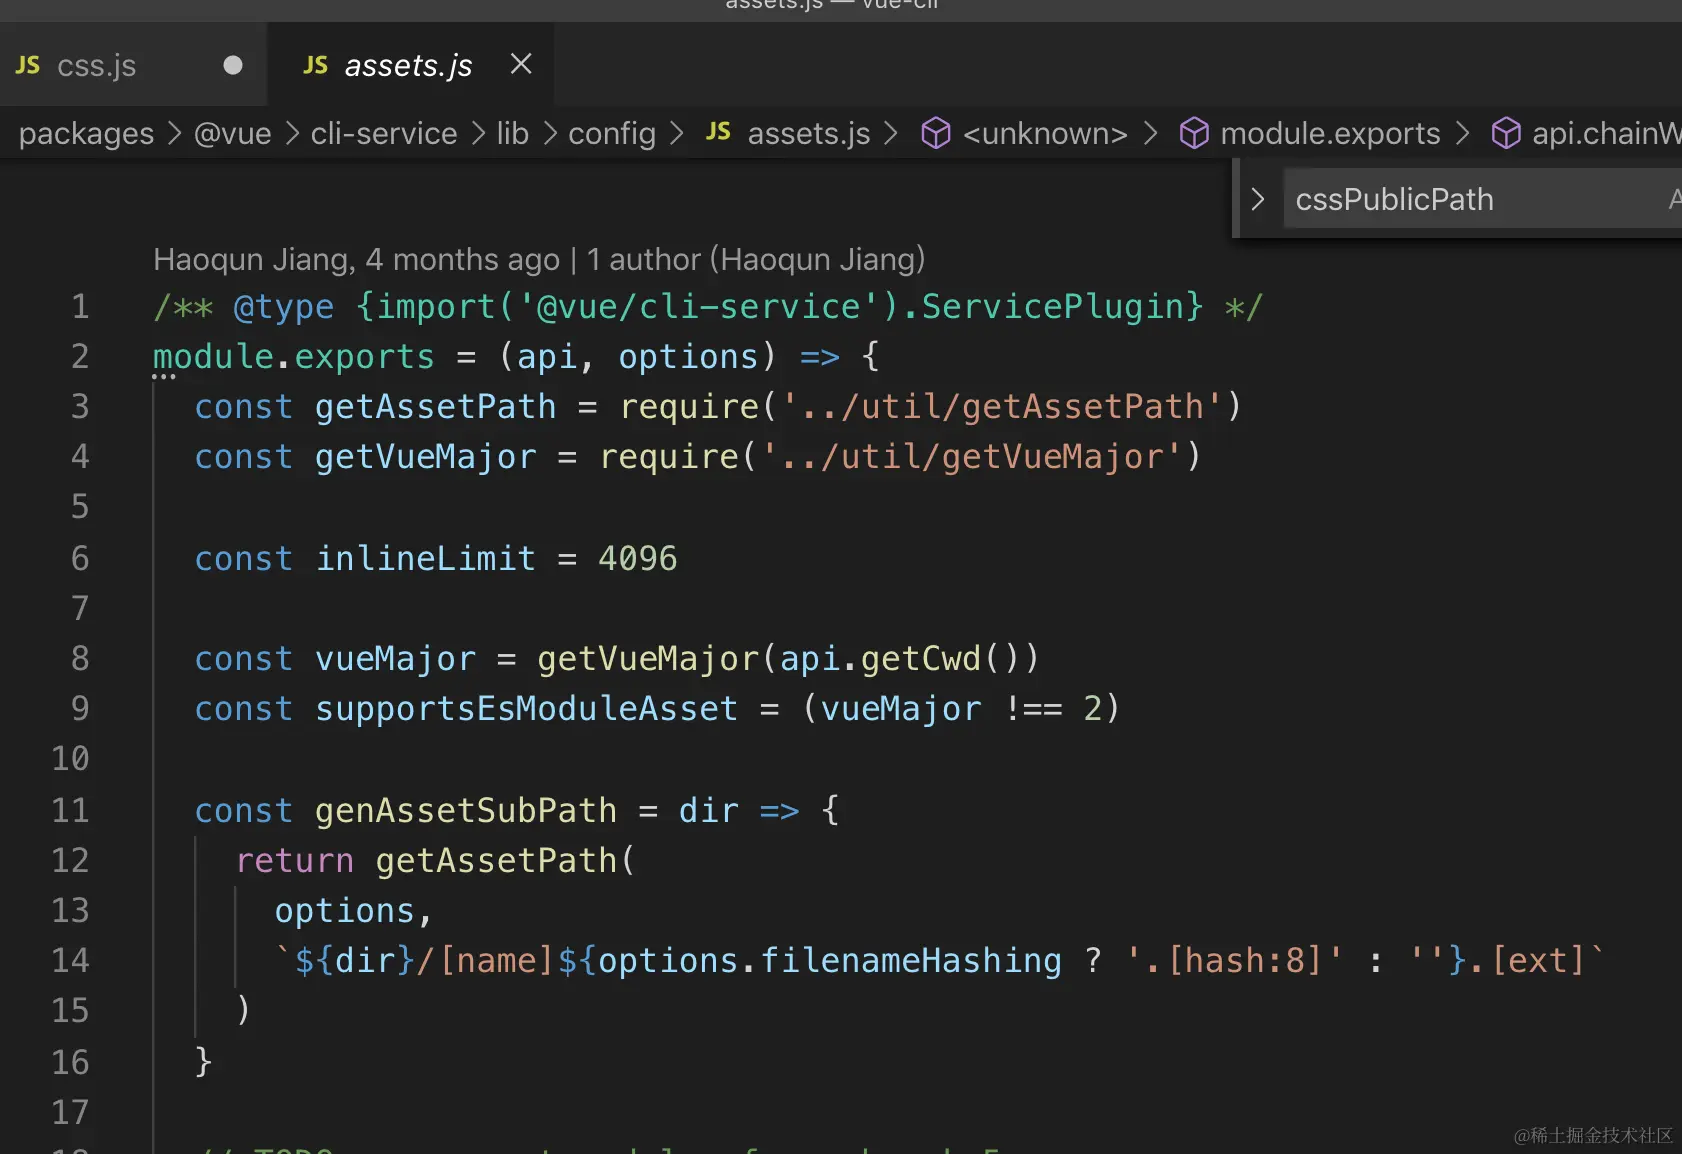This screenshot has width=1682, height=1154.
Task: Click the module.exports breadcrumb item
Action: click(1329, 133)
